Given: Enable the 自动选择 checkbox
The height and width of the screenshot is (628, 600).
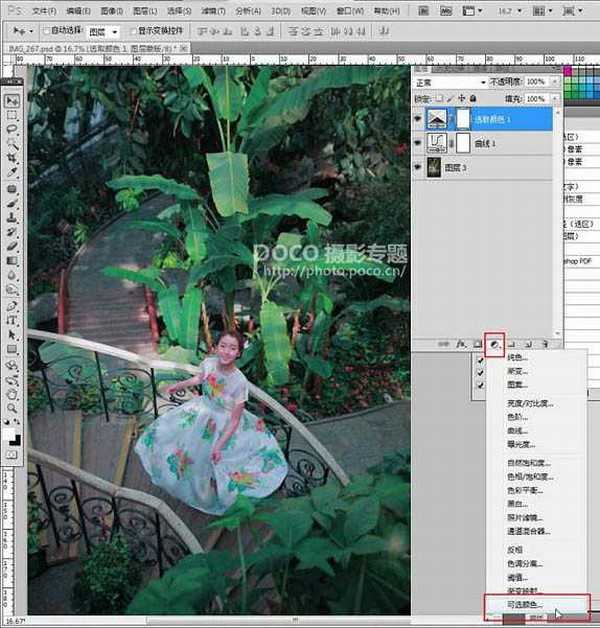Looking at the screenshot, I should point(47,33).
